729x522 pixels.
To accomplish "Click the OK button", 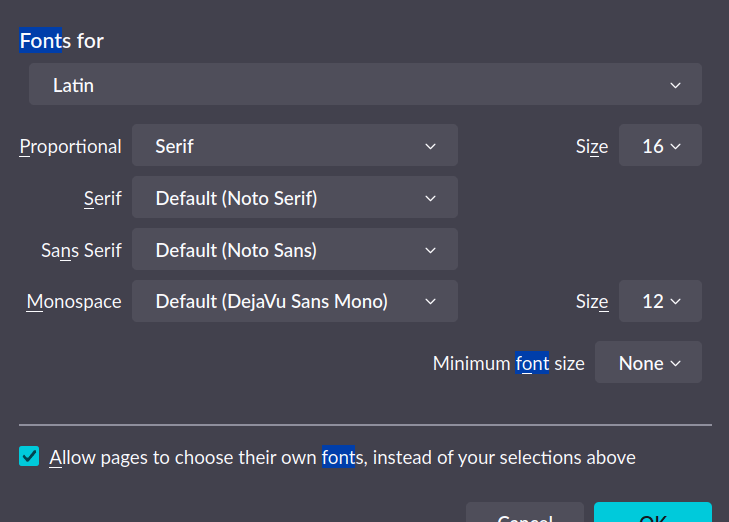I will pyautogui.click(x=652, y=514).
